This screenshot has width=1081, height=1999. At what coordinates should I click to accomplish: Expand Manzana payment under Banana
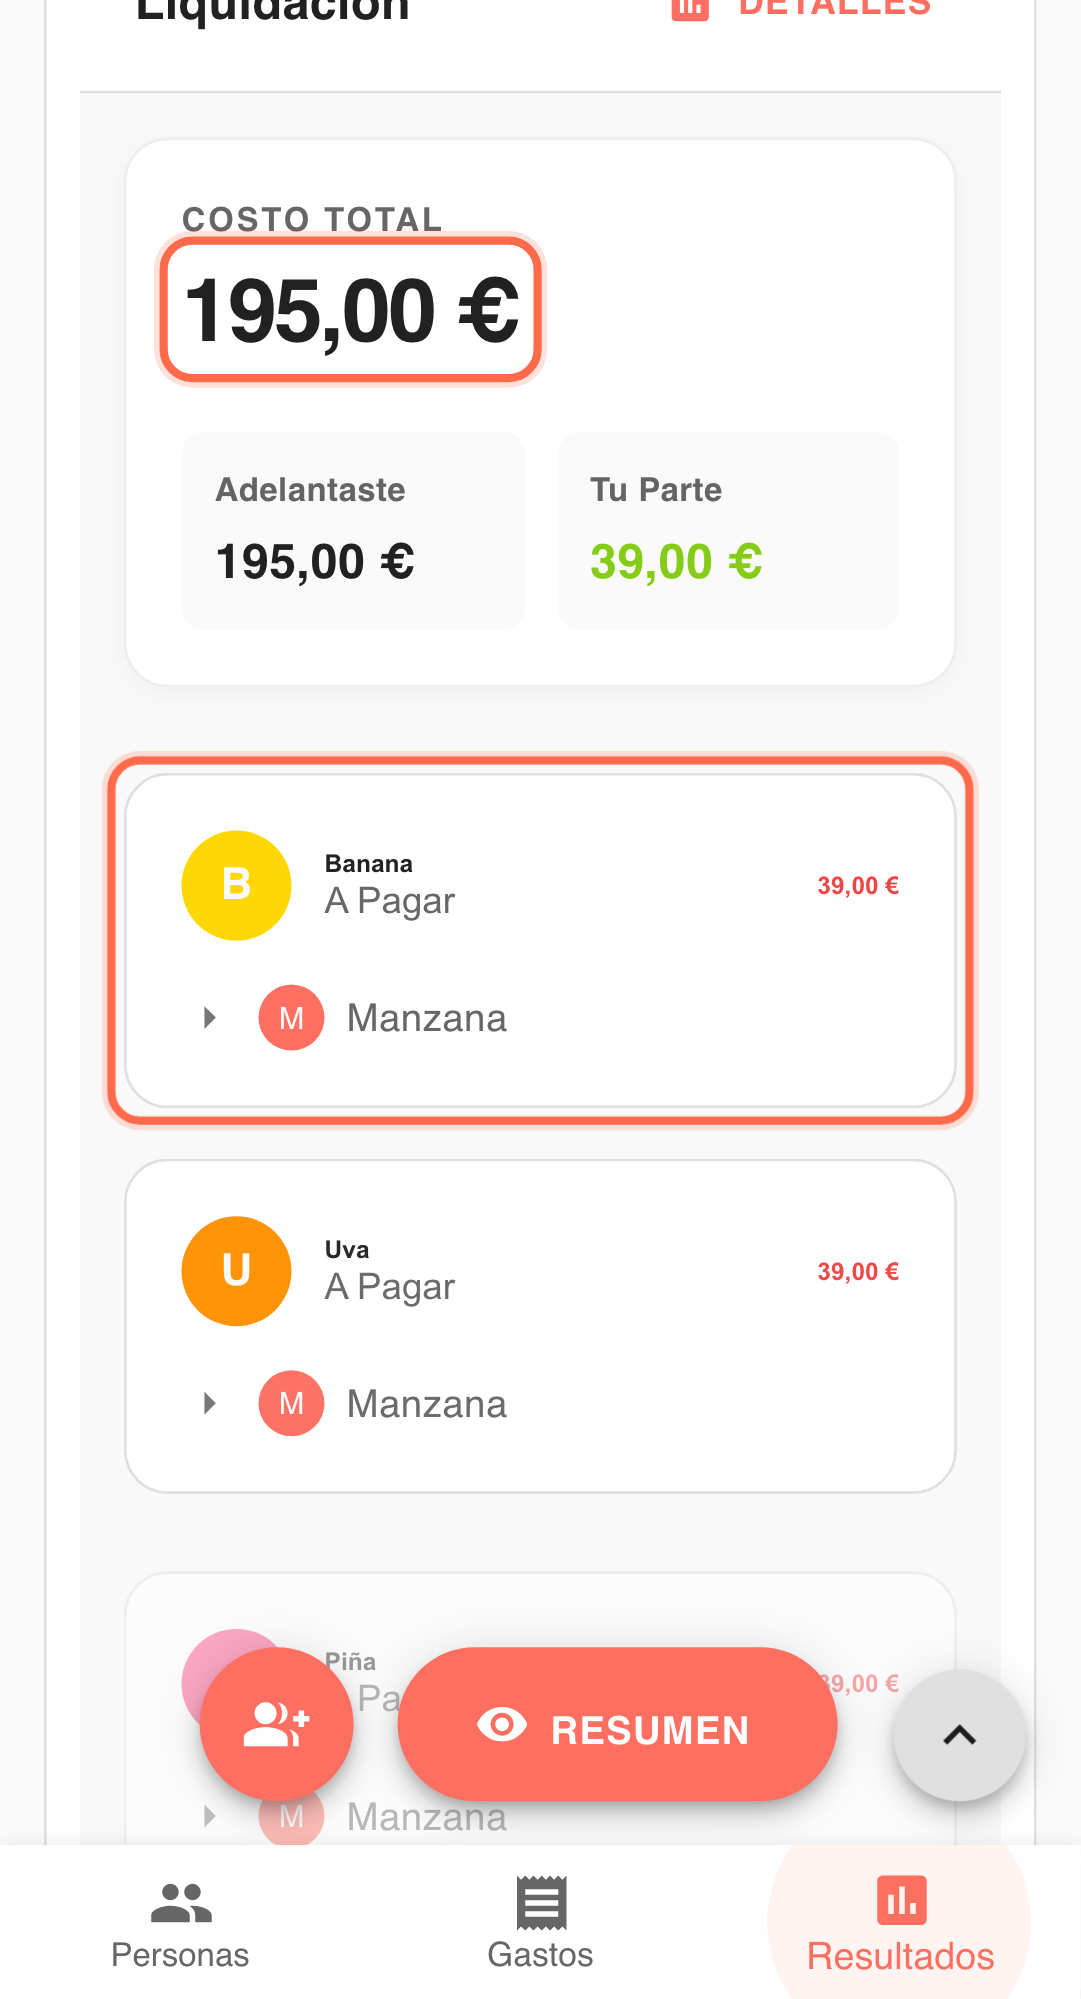210,1018
